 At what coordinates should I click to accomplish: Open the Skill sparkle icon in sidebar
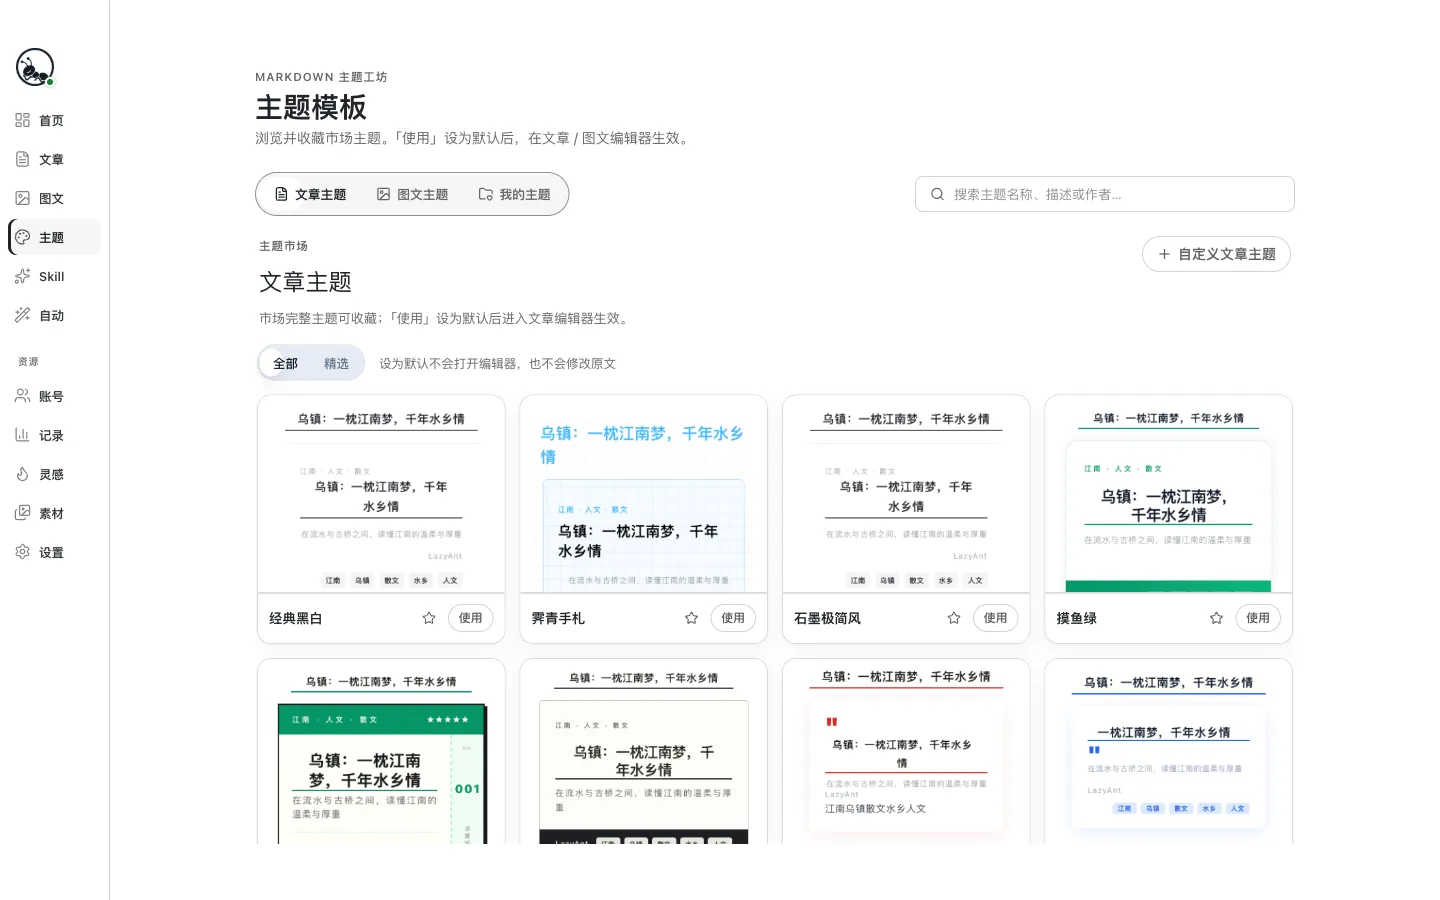pyautogui.click(x=22, y=276)
